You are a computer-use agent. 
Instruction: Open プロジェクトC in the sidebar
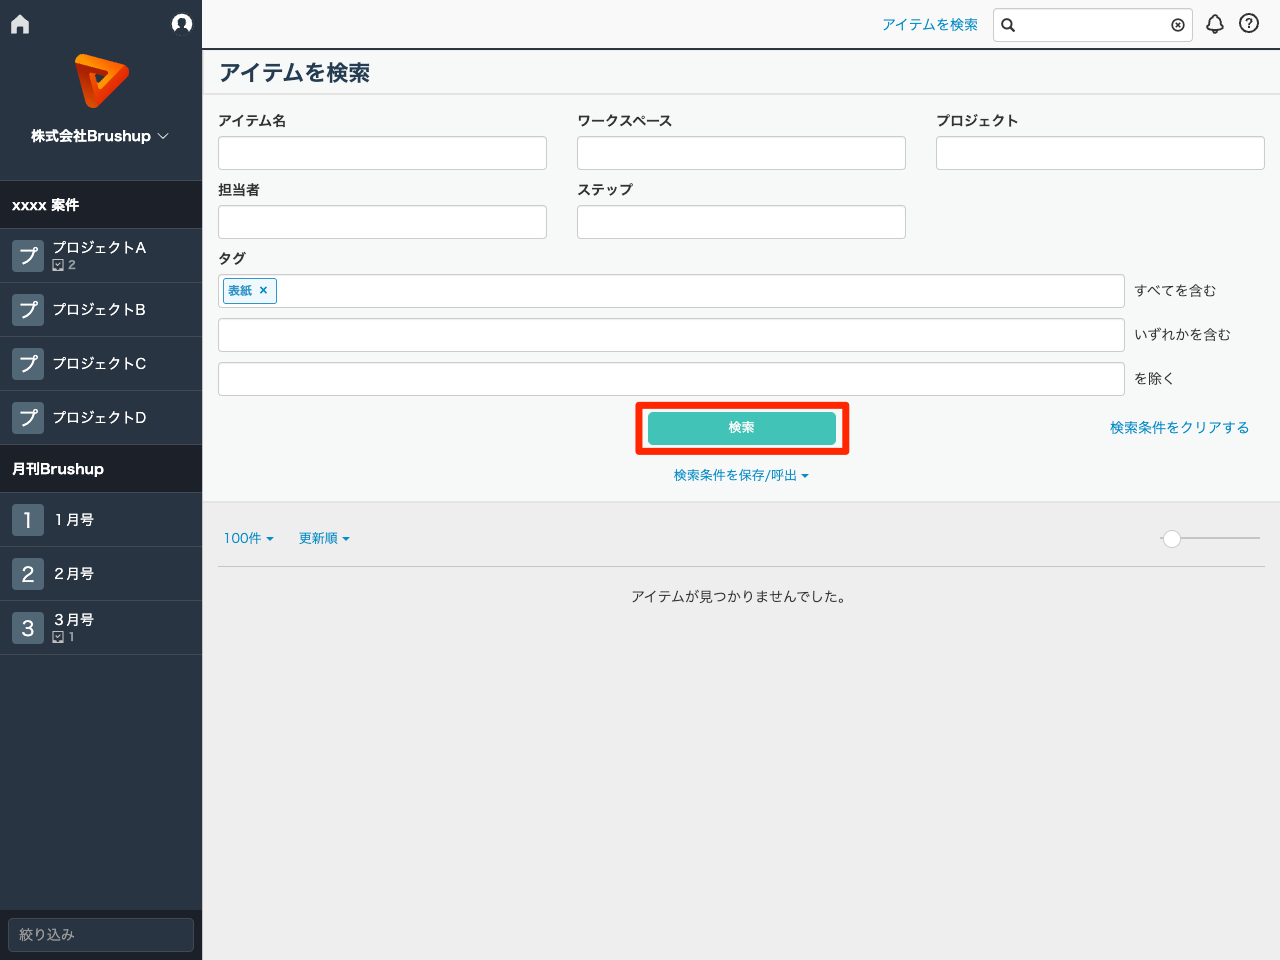coord(101,364)
